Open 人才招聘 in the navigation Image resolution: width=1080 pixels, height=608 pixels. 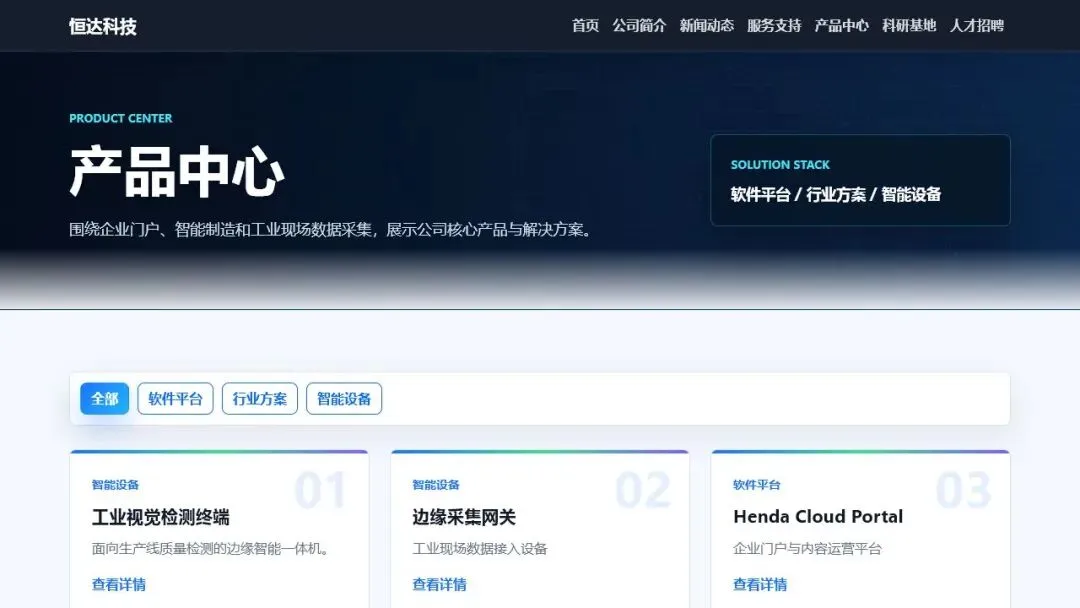point(976,25)
